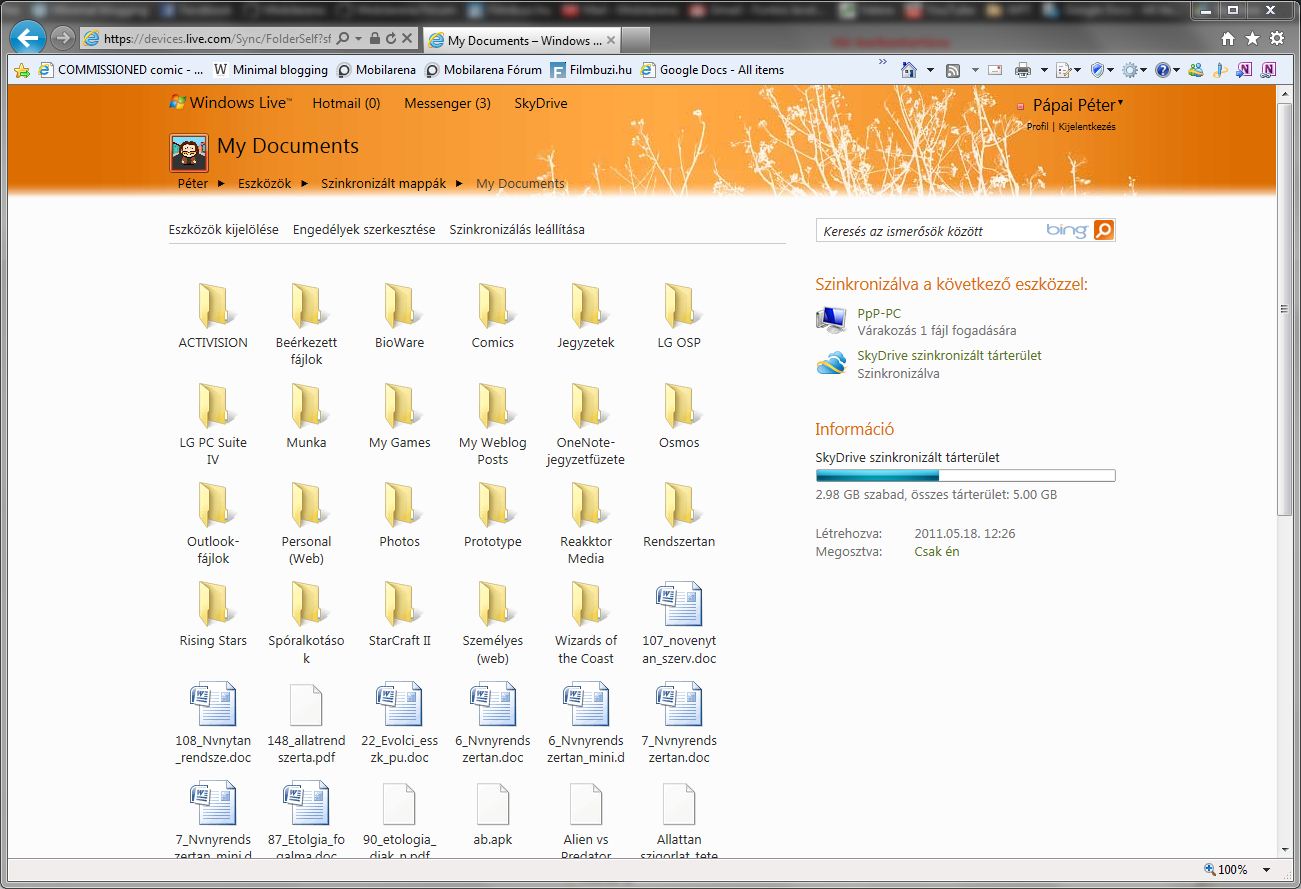Click the address bar search magnifier icon

[343, 39]
